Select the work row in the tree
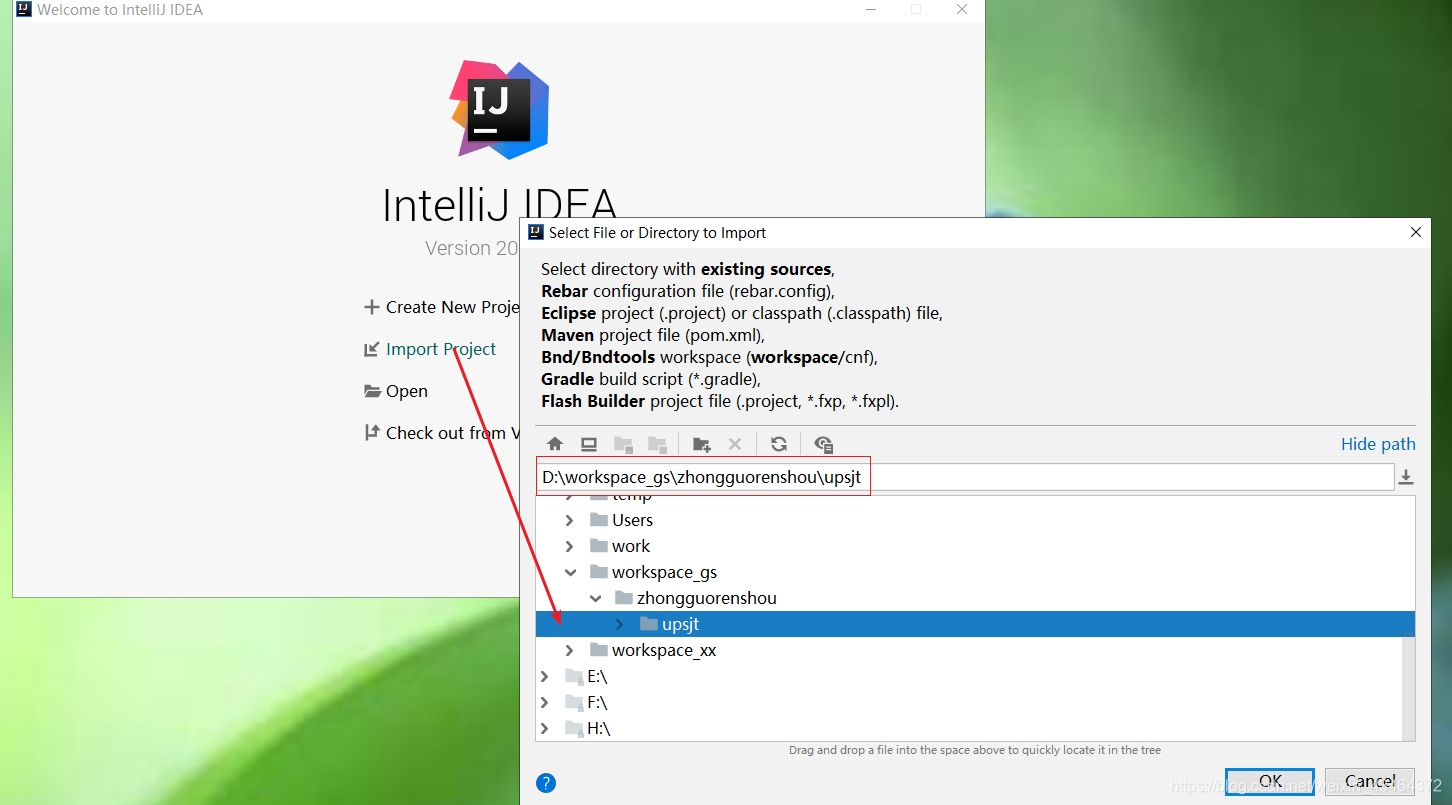The width and height of the screenshot is (1452, 805). [975, 546]
